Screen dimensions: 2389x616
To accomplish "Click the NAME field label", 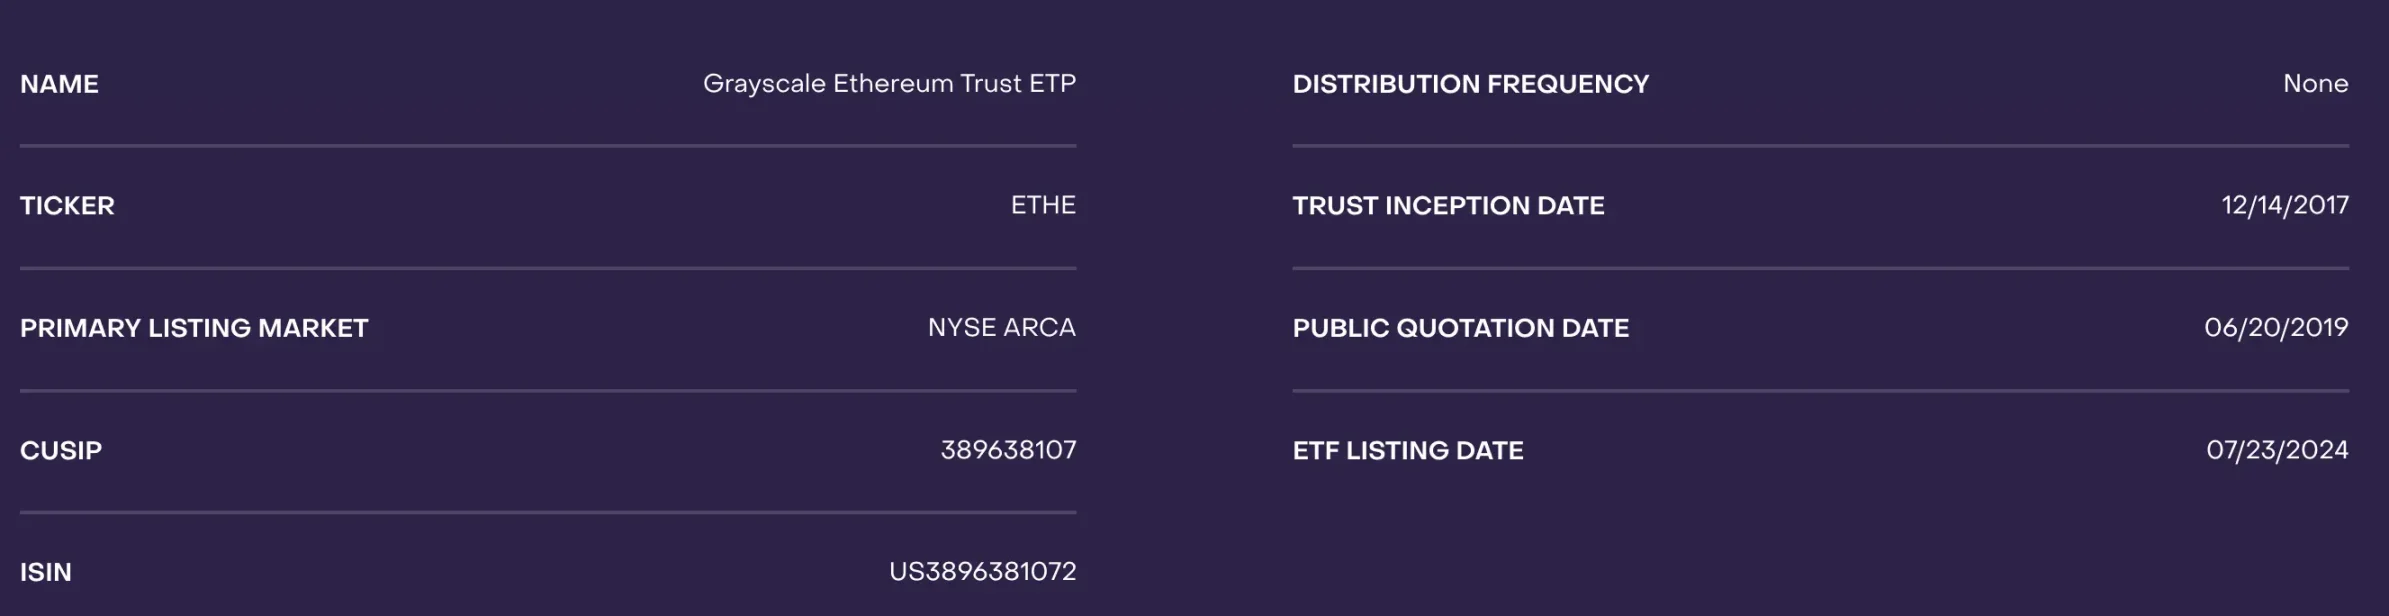I will 59,84.
